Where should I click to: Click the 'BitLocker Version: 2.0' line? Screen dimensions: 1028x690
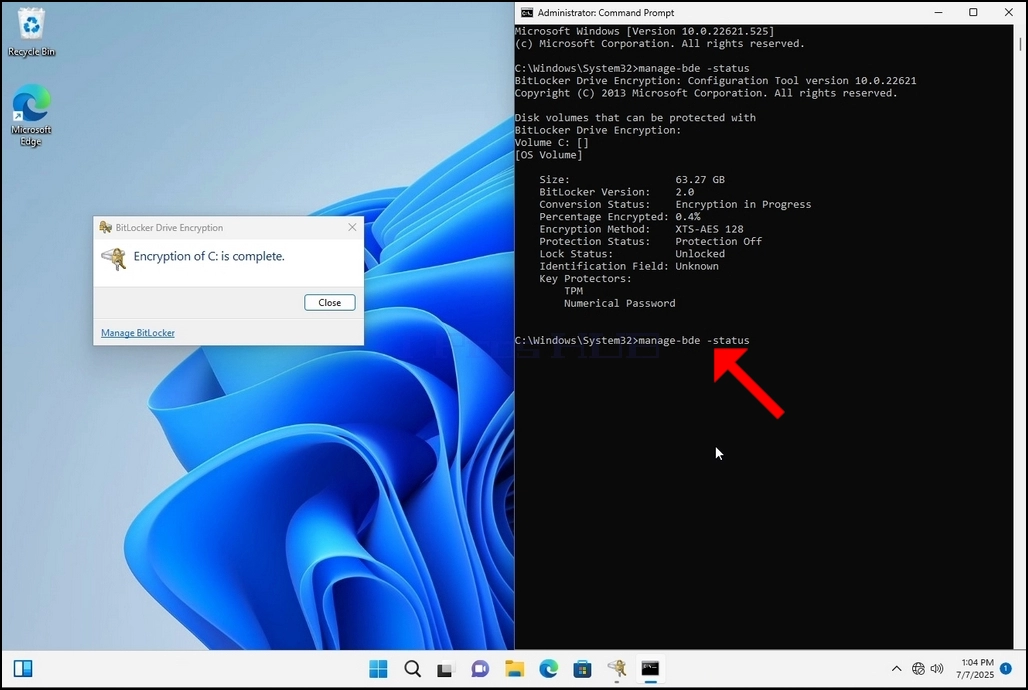616,192
